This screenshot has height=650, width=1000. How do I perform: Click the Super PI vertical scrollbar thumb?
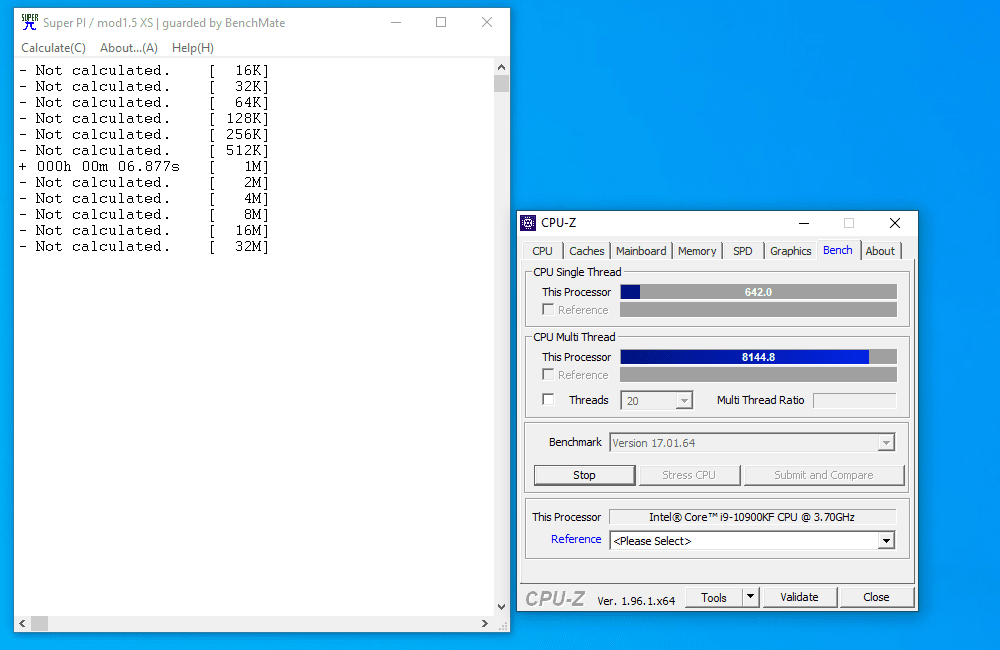click(501, 84)
